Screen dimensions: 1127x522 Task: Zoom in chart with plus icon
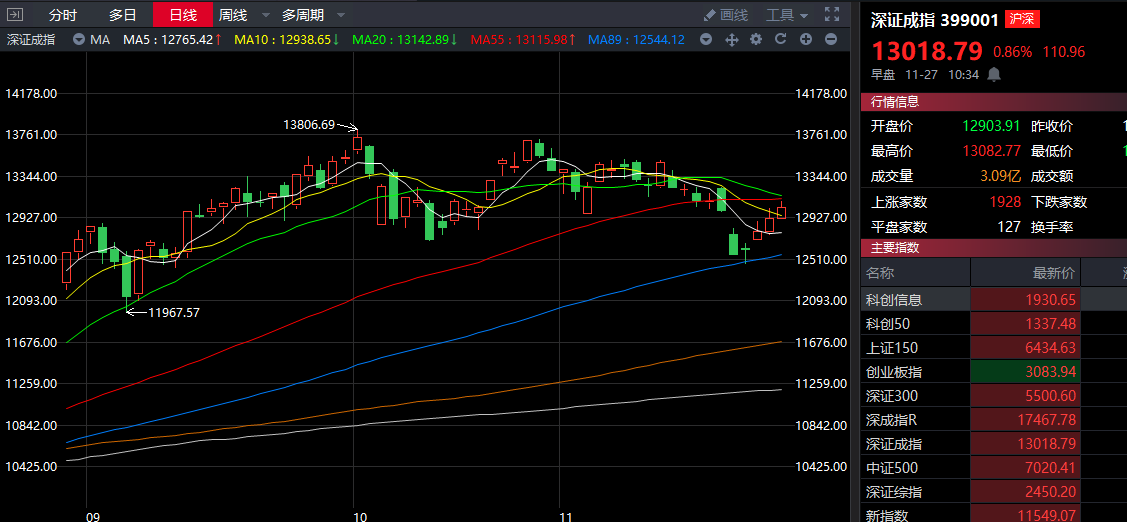pyautogui.click(x=805, y=40)
